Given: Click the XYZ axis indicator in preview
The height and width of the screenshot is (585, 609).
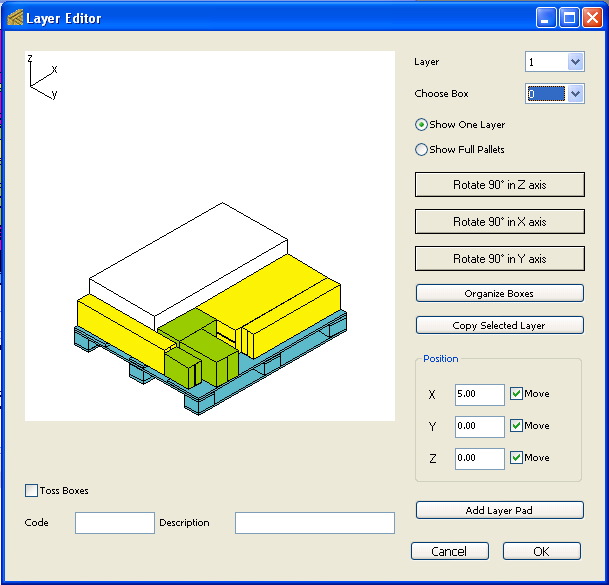Looking at the screenshot, I should 43,77.
